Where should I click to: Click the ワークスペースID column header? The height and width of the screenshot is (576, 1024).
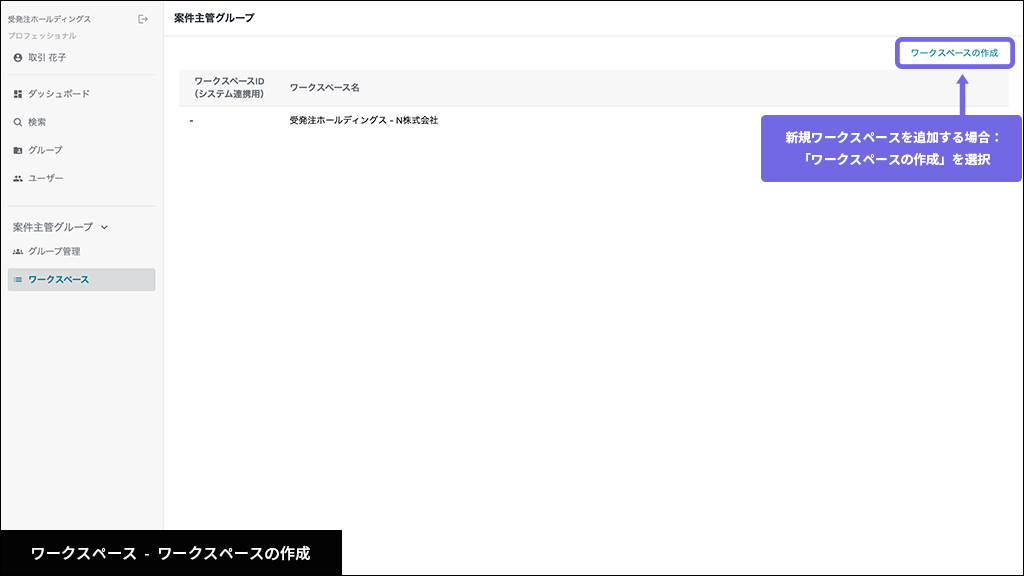(229, 88)
